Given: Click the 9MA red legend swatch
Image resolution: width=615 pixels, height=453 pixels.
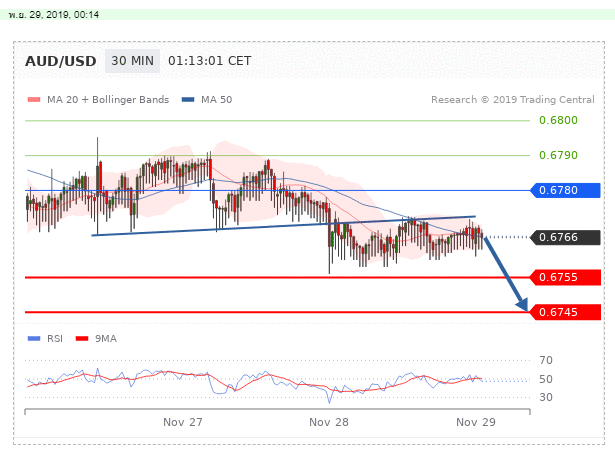Looking at the screenshot, I should (82, 338).
